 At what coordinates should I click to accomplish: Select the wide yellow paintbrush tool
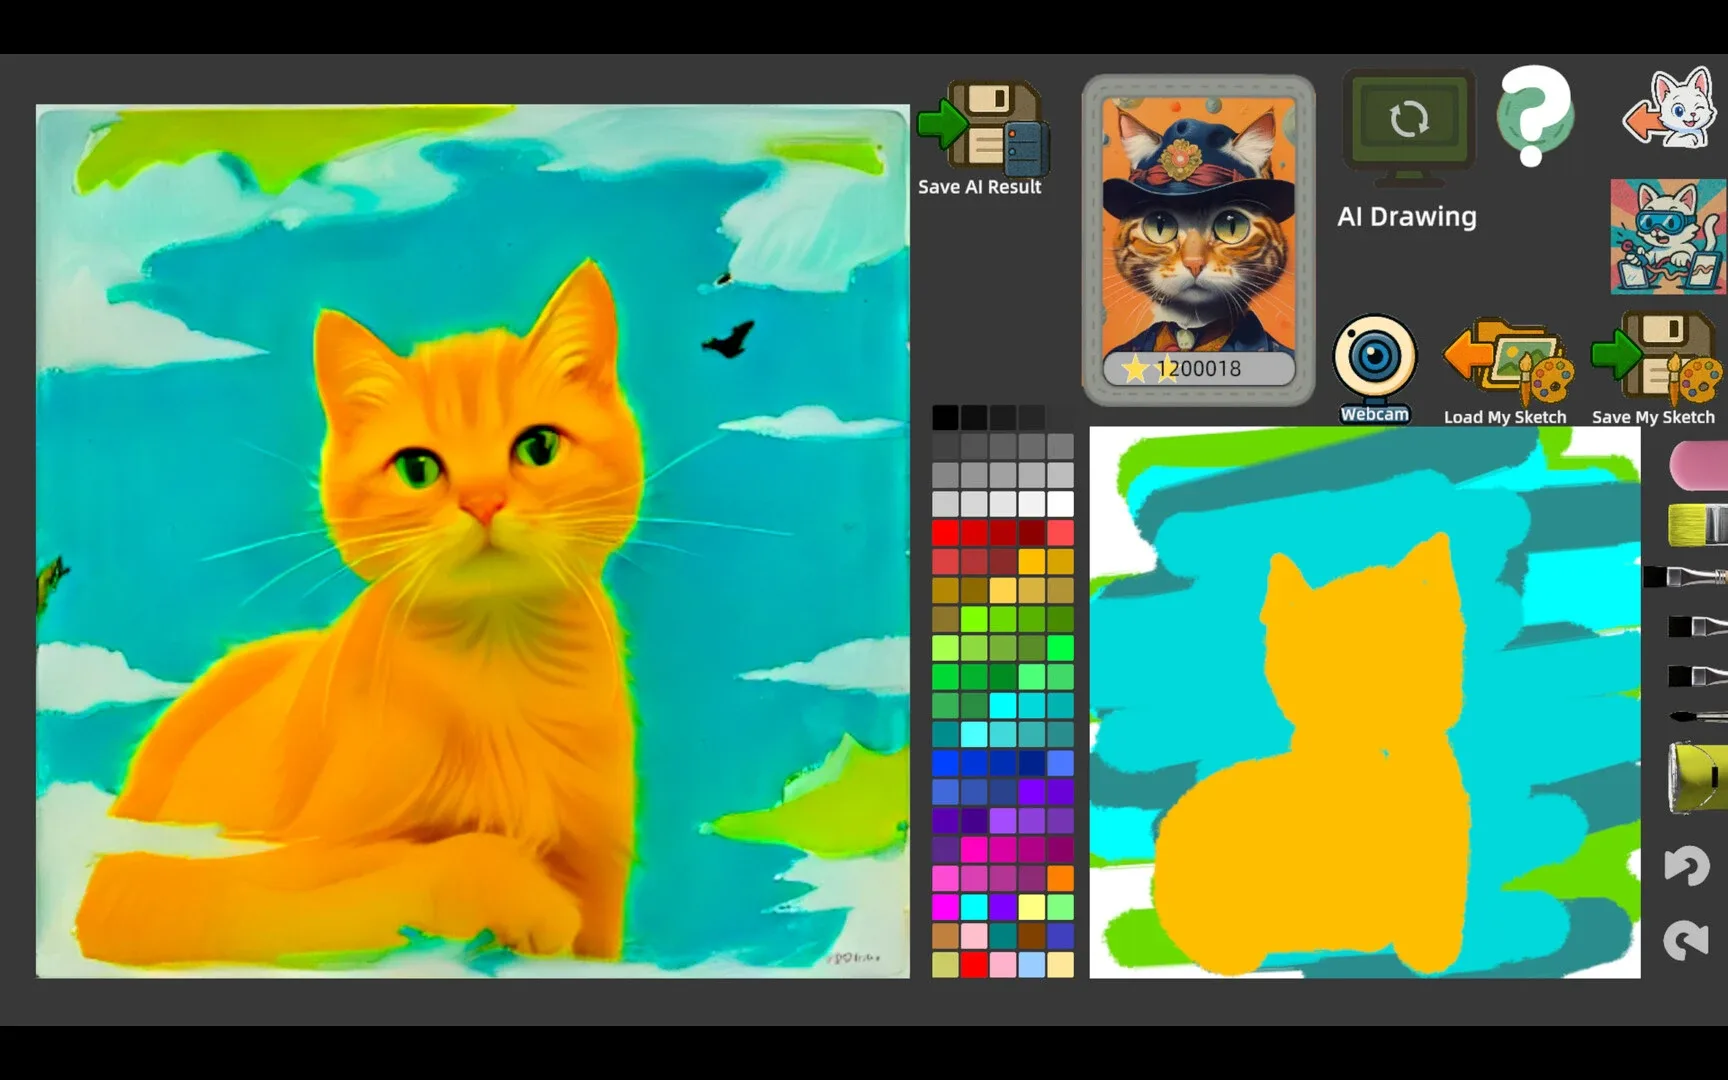[1698, 523]
